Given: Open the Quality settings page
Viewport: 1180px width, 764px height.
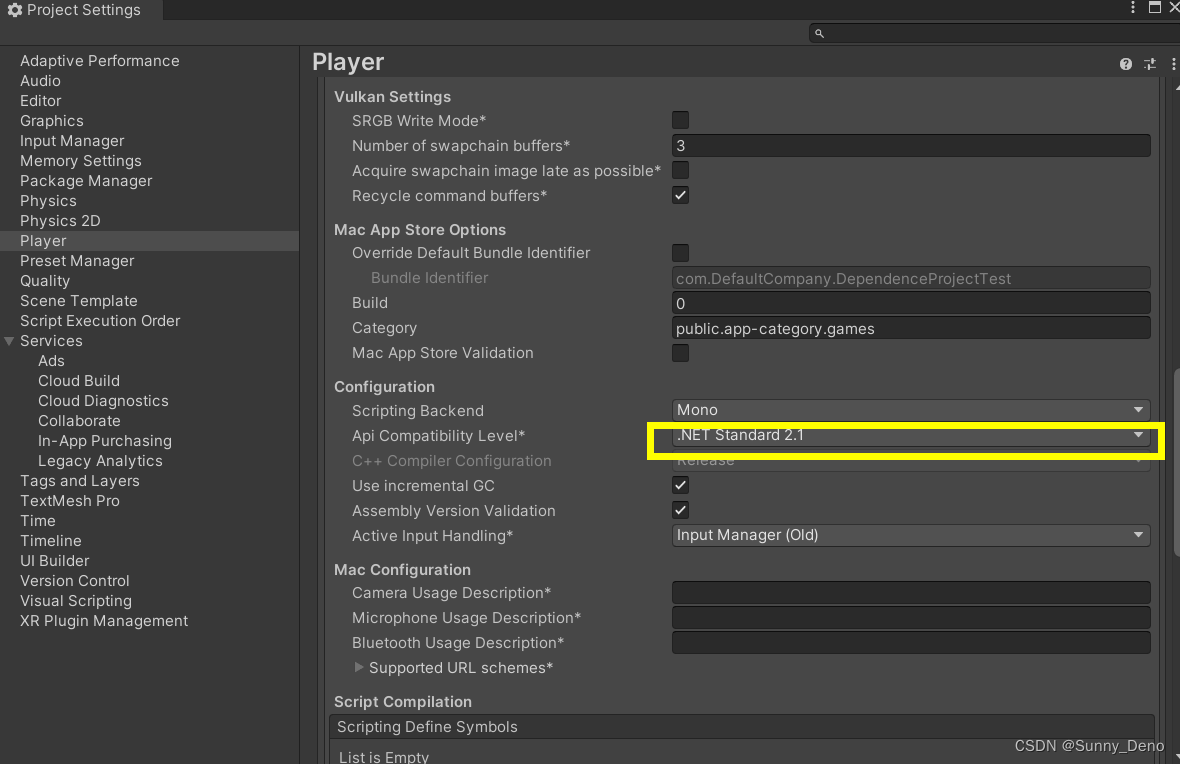Looking at the screenshot, I should point(45,280).
